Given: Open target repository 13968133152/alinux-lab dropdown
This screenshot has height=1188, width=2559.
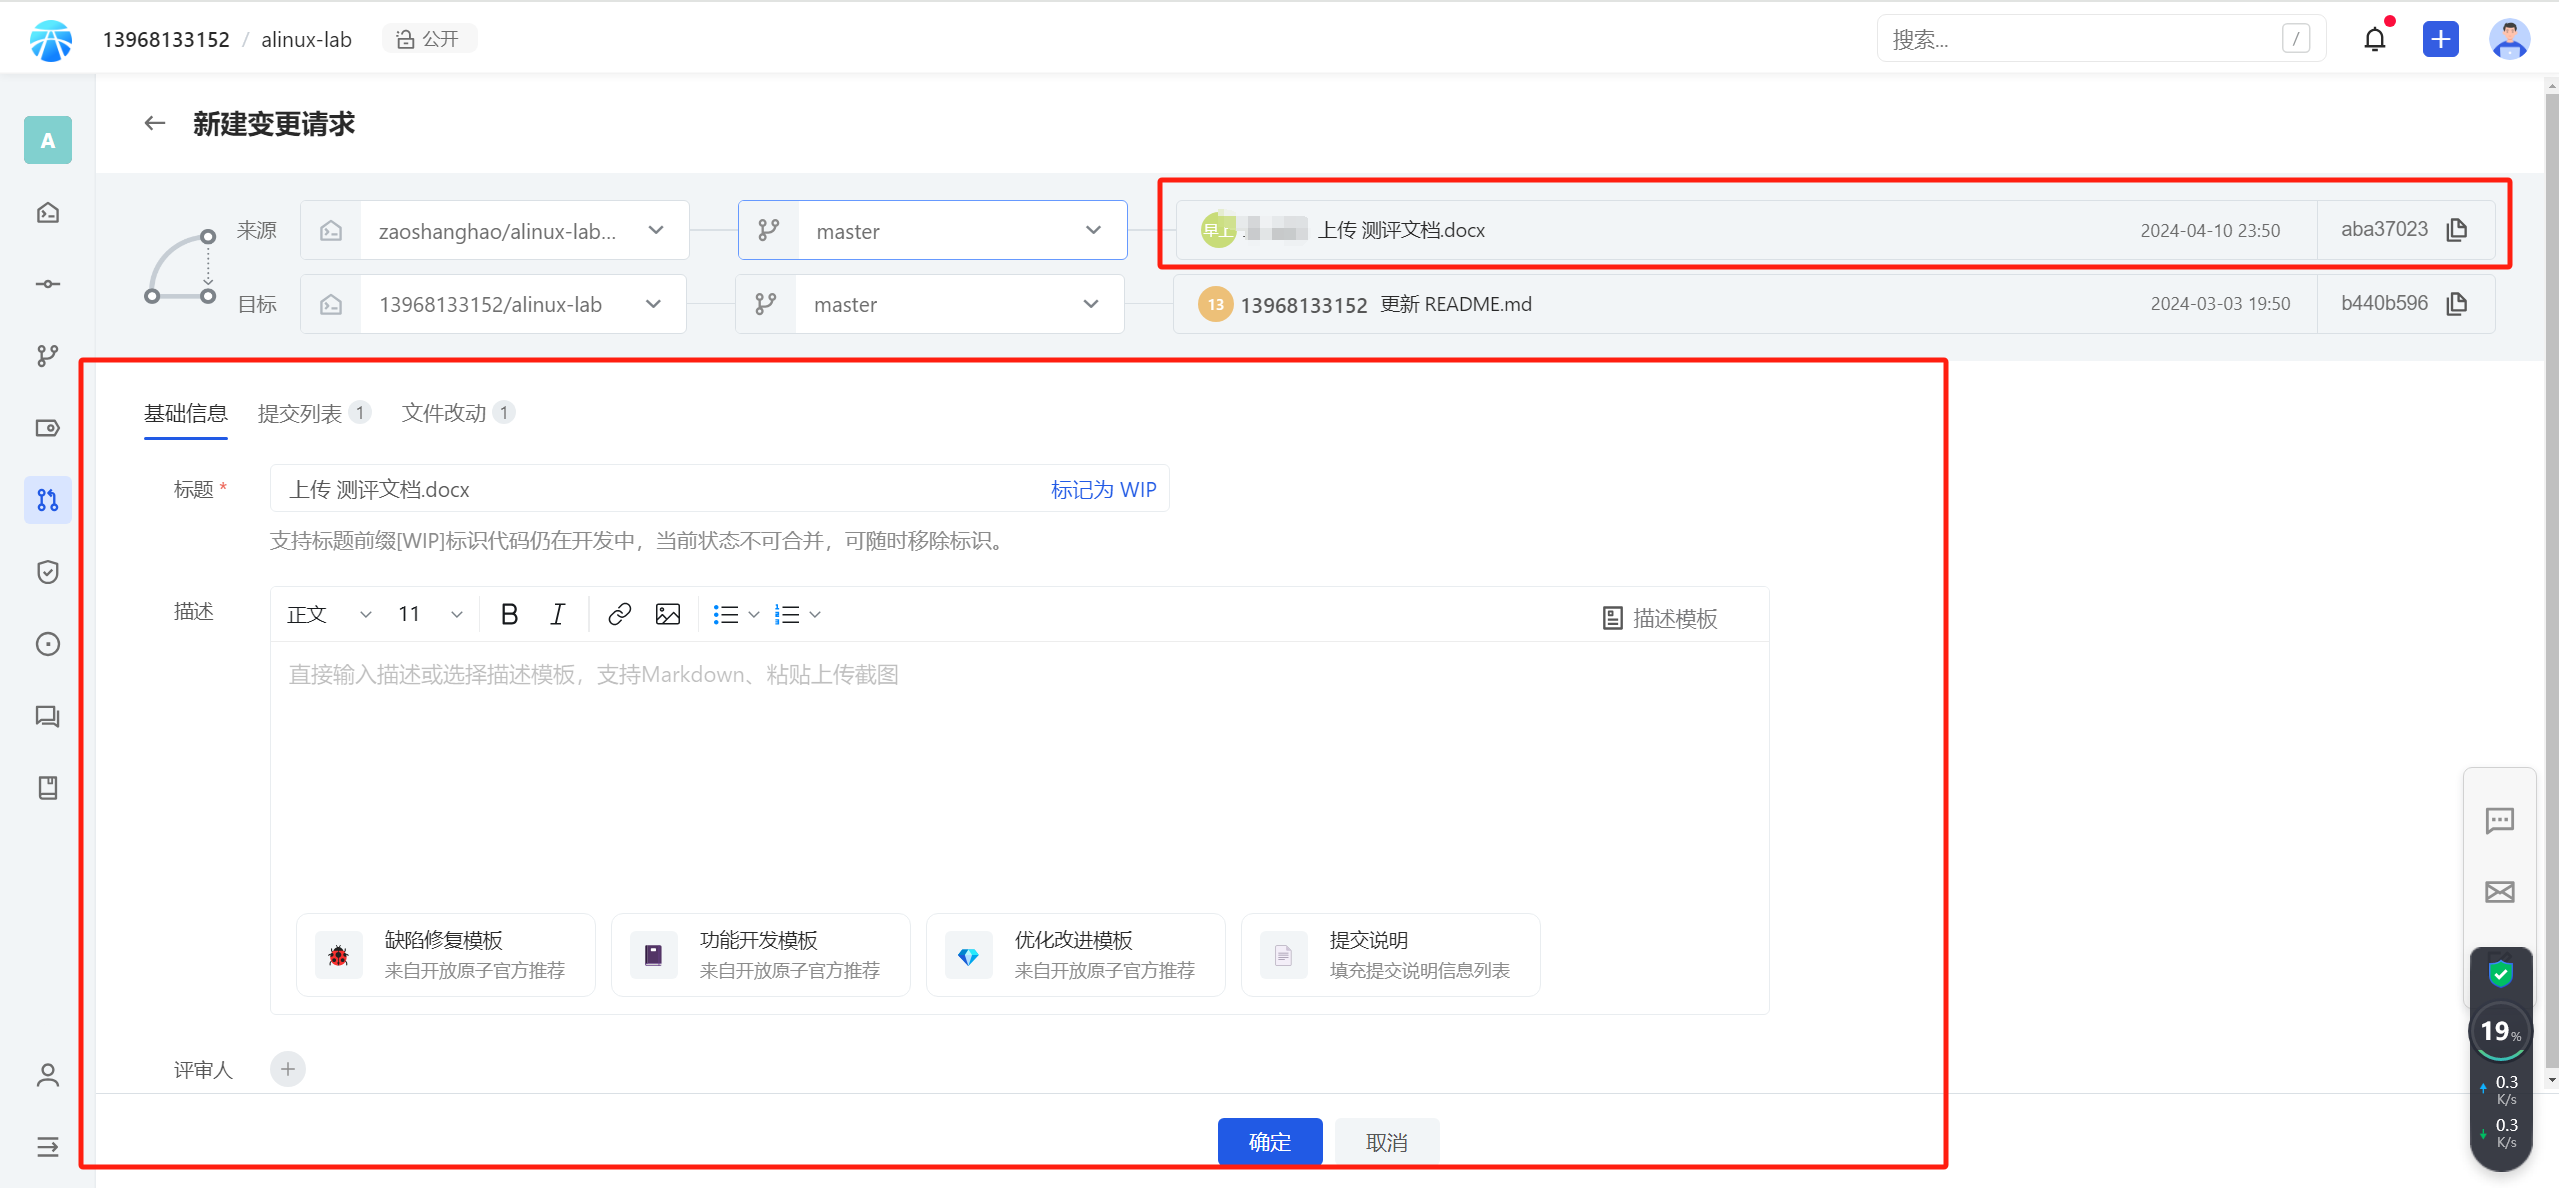Looking at the screenshot, I should pos(653,304).
